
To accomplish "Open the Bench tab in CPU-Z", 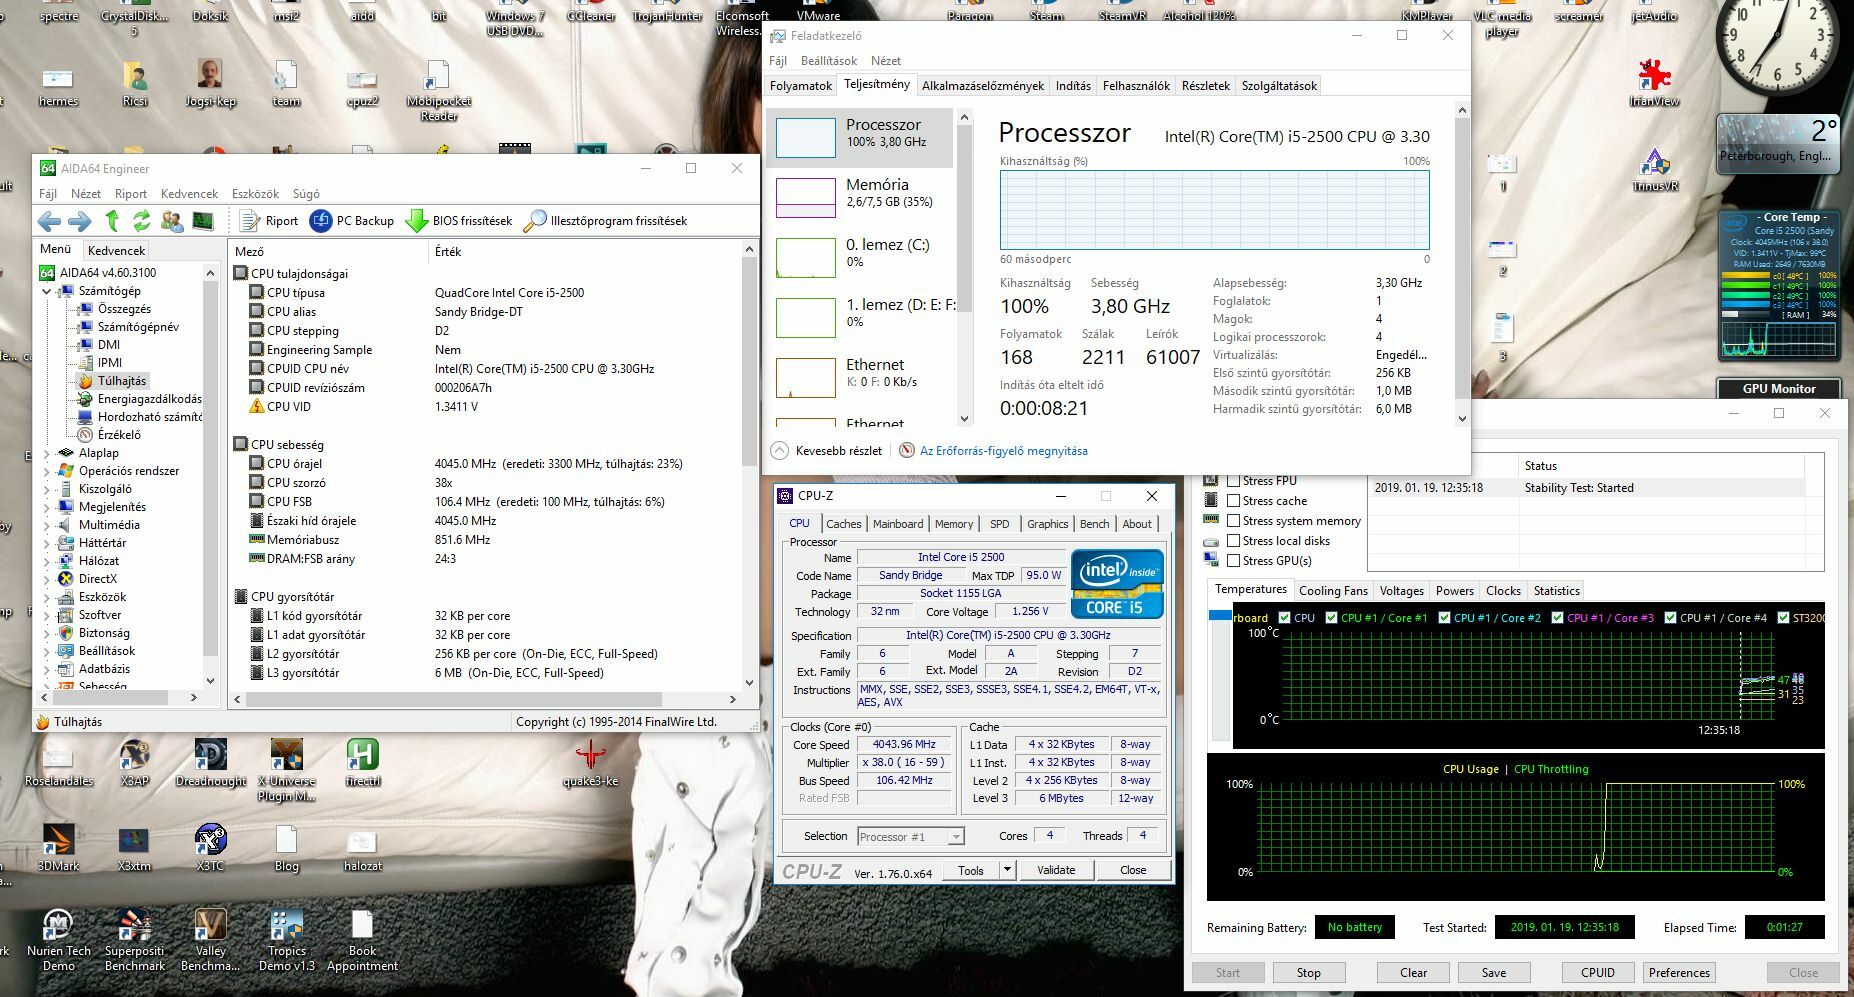I will point(1094,524).
